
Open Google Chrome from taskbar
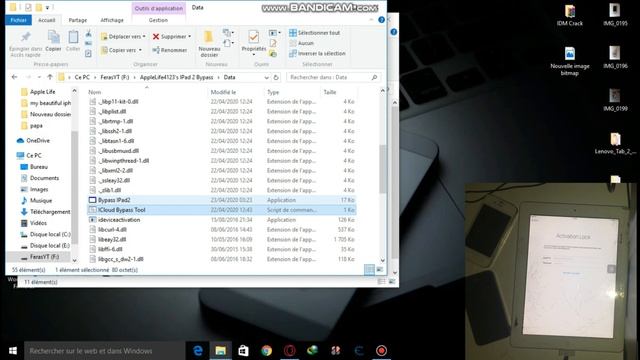pos(267,351)
